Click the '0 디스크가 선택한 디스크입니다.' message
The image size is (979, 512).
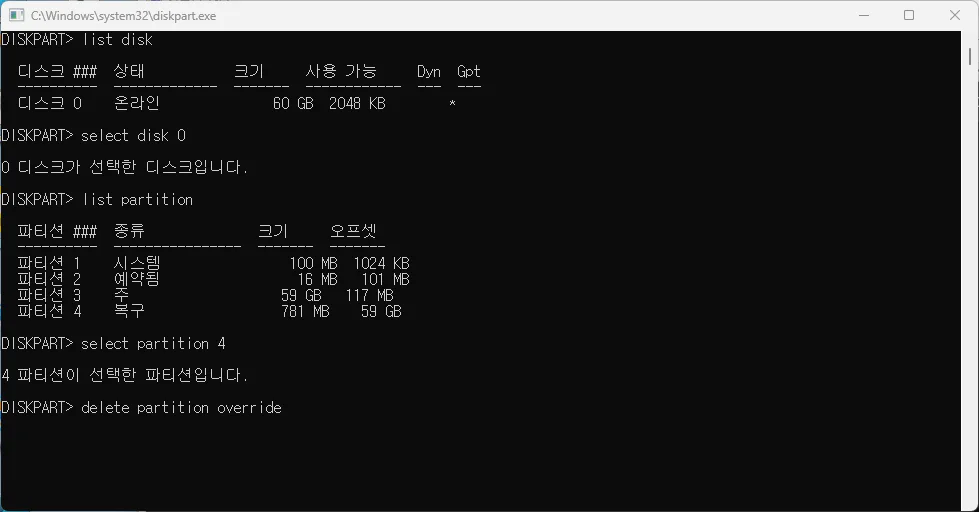124,167
